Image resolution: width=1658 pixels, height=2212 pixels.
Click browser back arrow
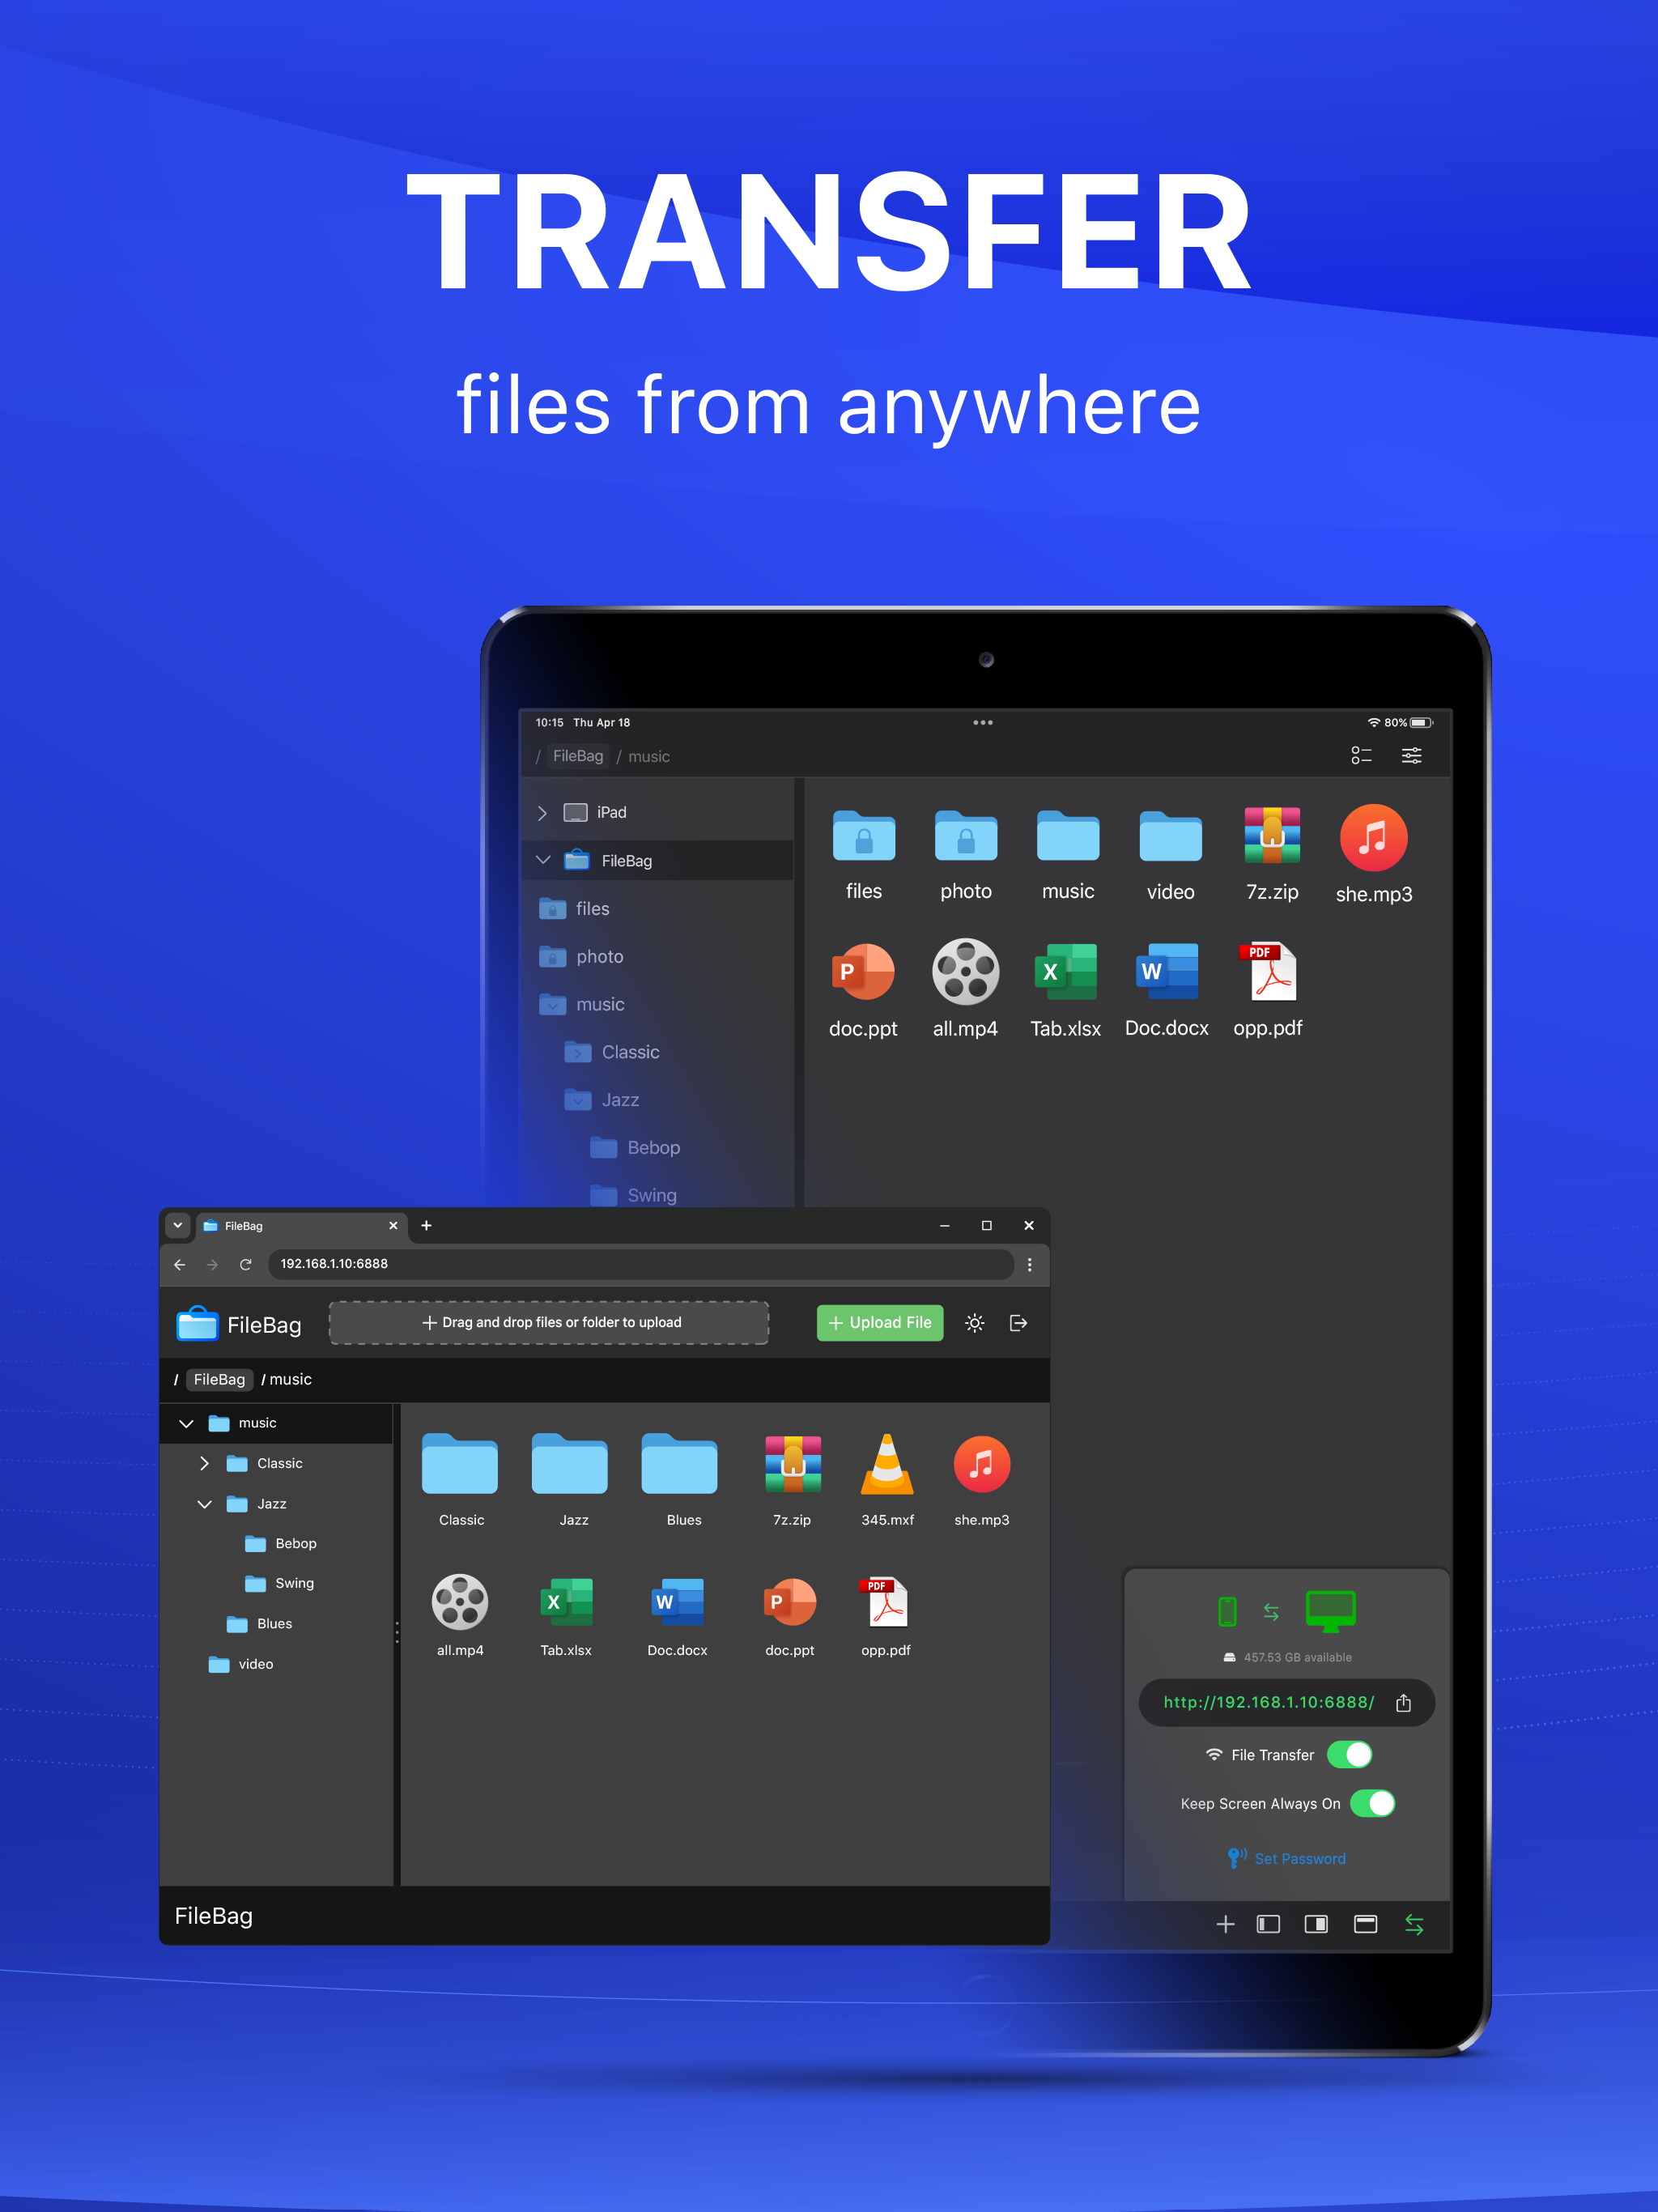180,1265
